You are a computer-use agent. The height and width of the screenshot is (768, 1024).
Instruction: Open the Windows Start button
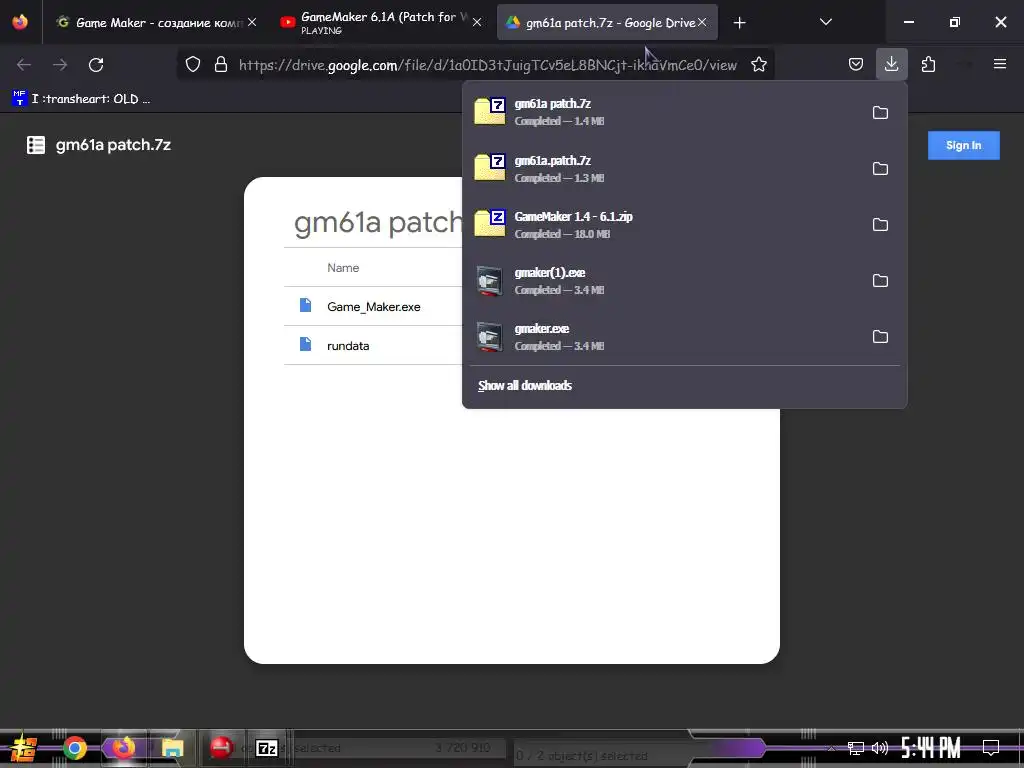(x=24, y=748)
